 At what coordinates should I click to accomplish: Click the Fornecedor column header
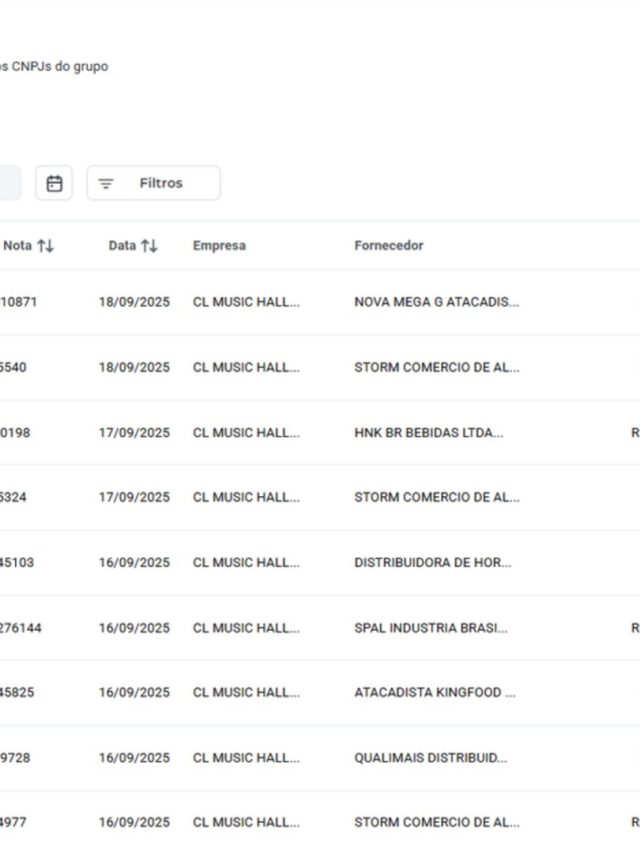click(389, 245)
